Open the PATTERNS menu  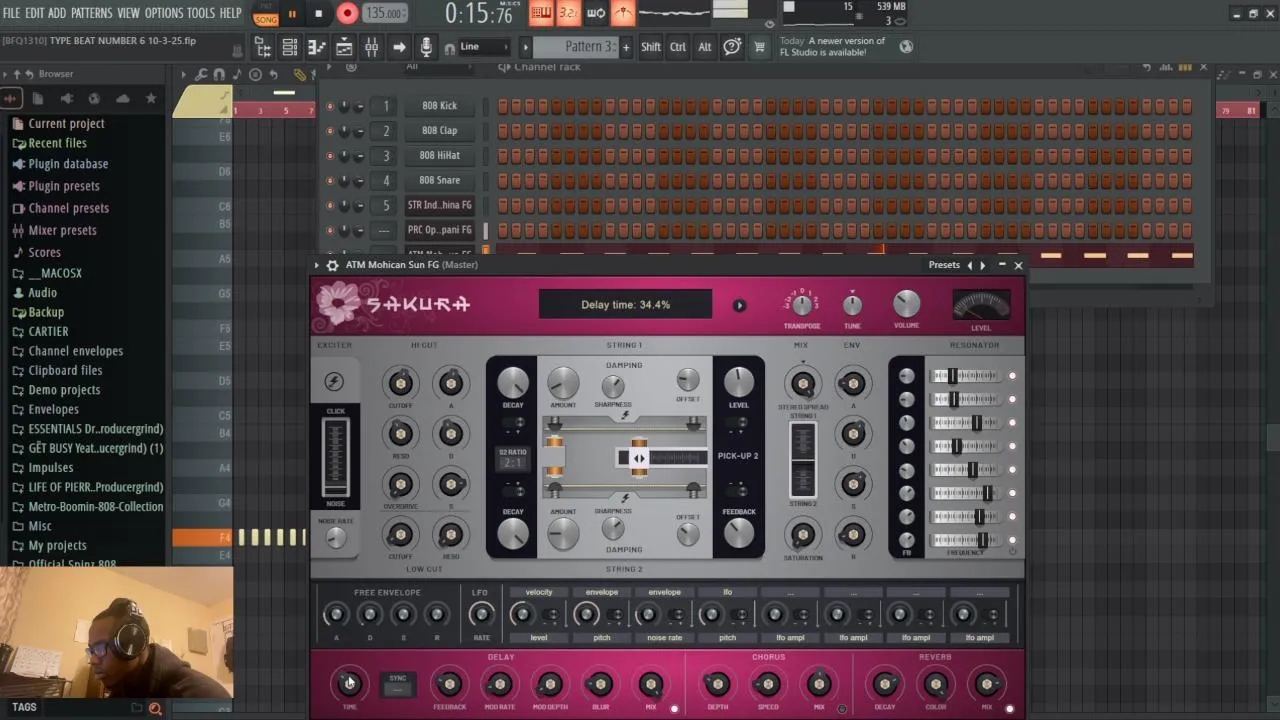(x=91, y=13)
